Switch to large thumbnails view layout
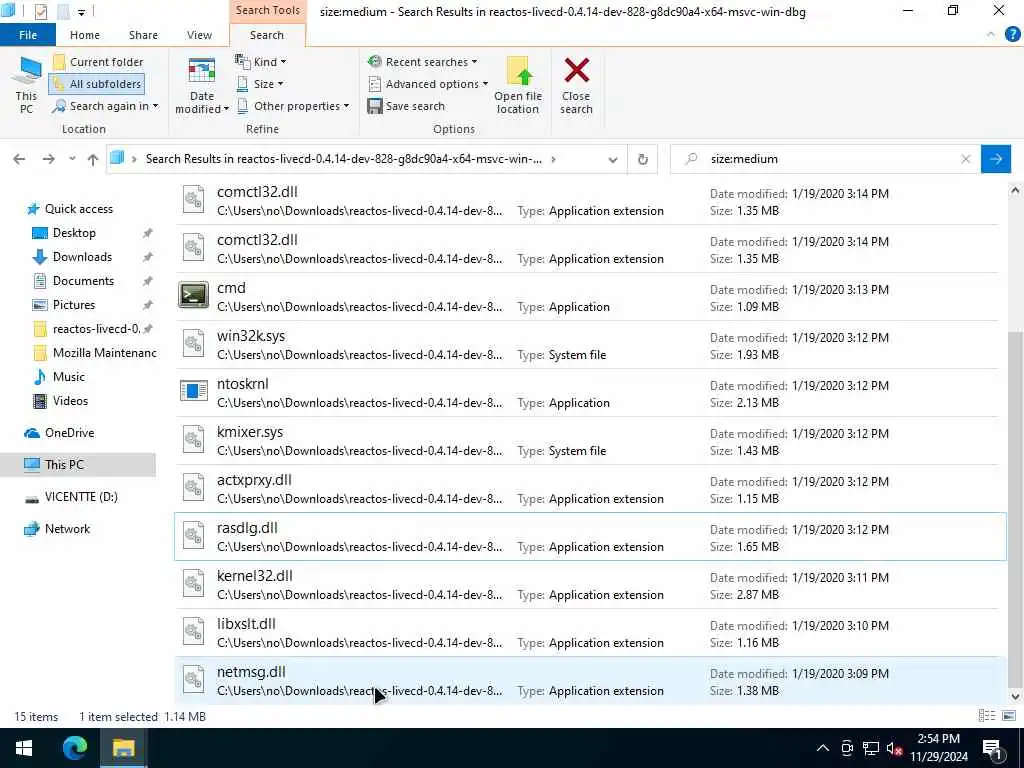Image resolution: width=1024 pixels, height=768 pixels. pos(1009,716)
